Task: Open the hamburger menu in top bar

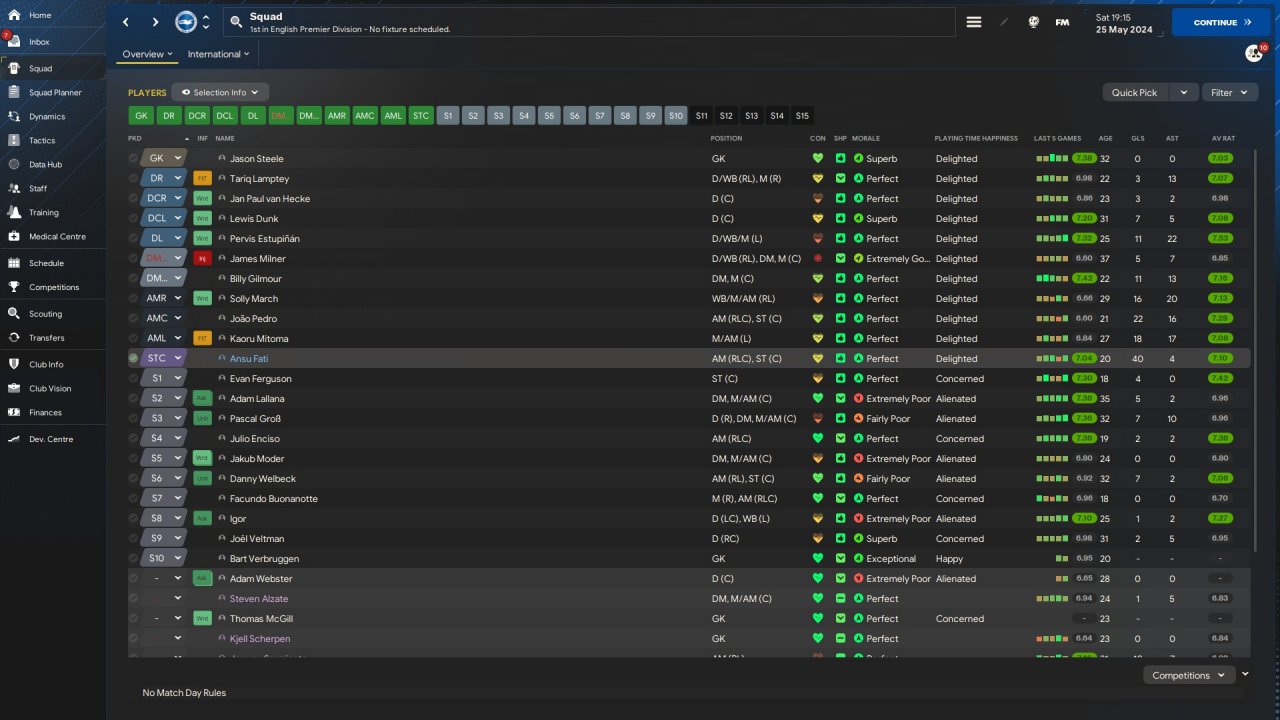Action: (x=974, y=22)
